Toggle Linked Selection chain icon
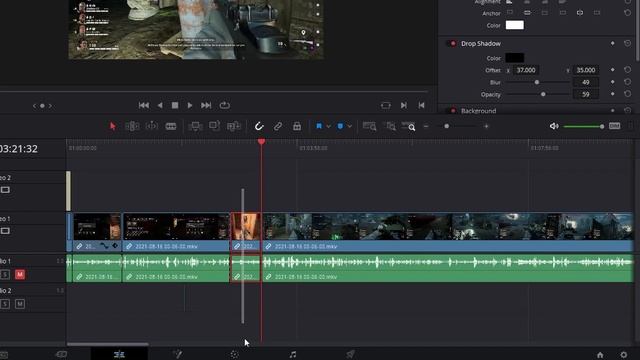This screenshot has height=360, width=640. [278, 126]
